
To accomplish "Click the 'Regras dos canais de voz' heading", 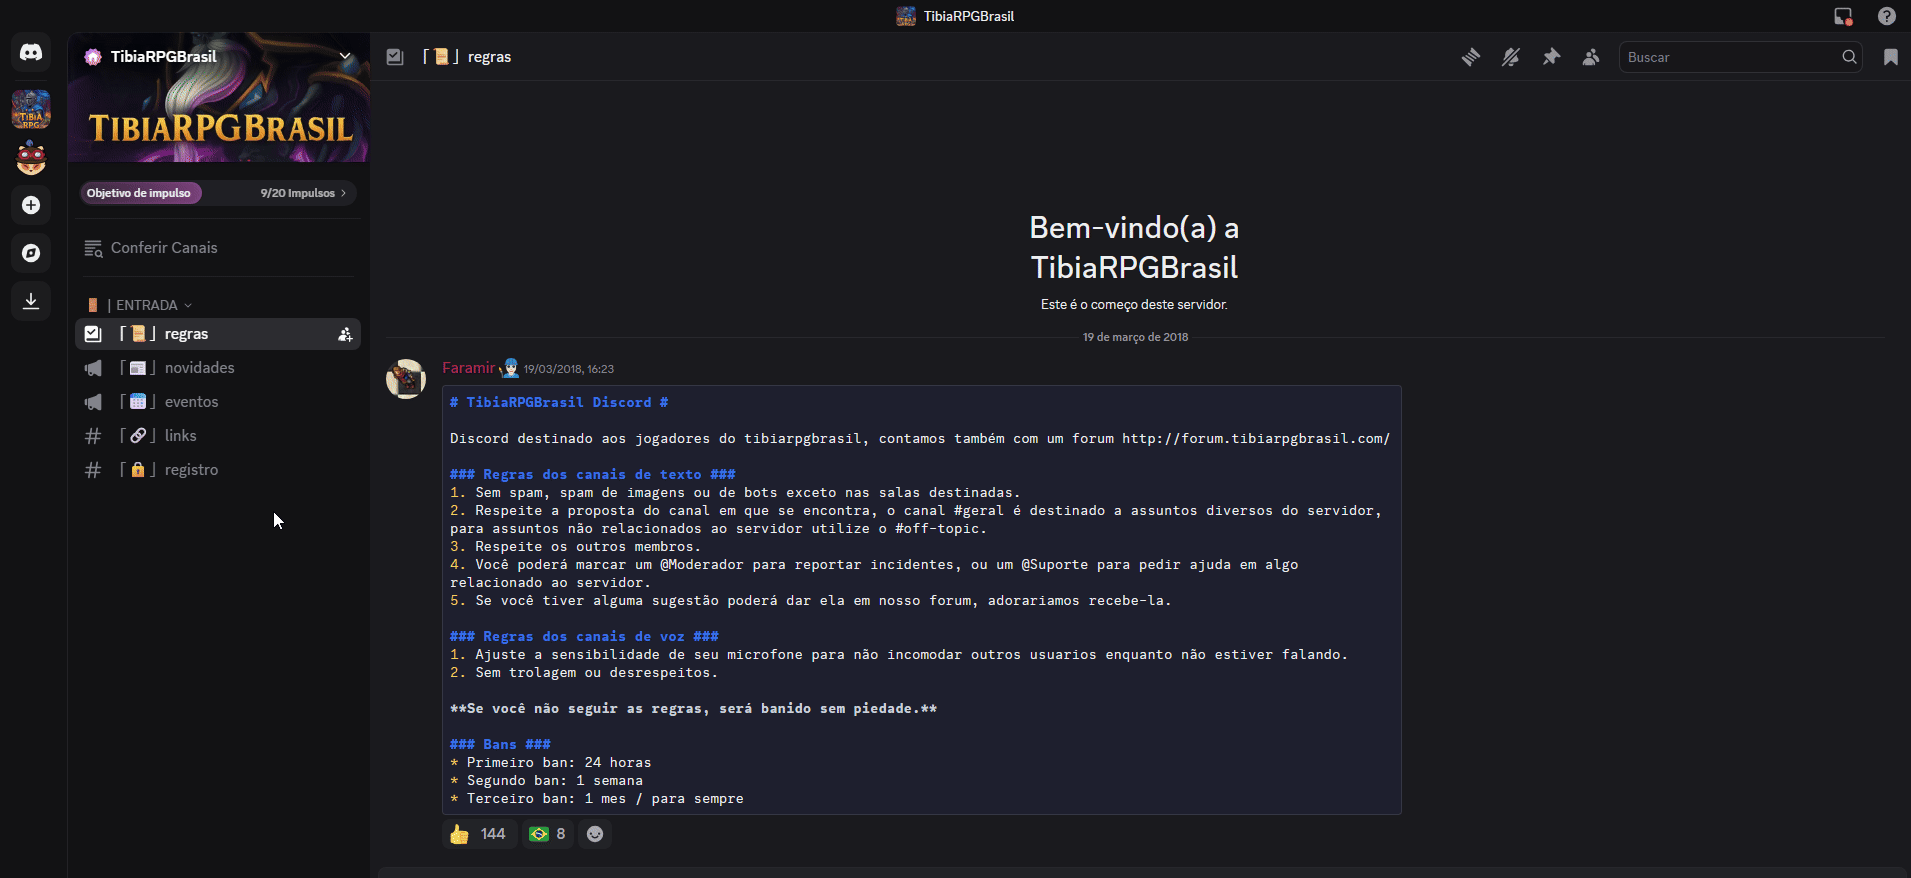I will point(584,636).
